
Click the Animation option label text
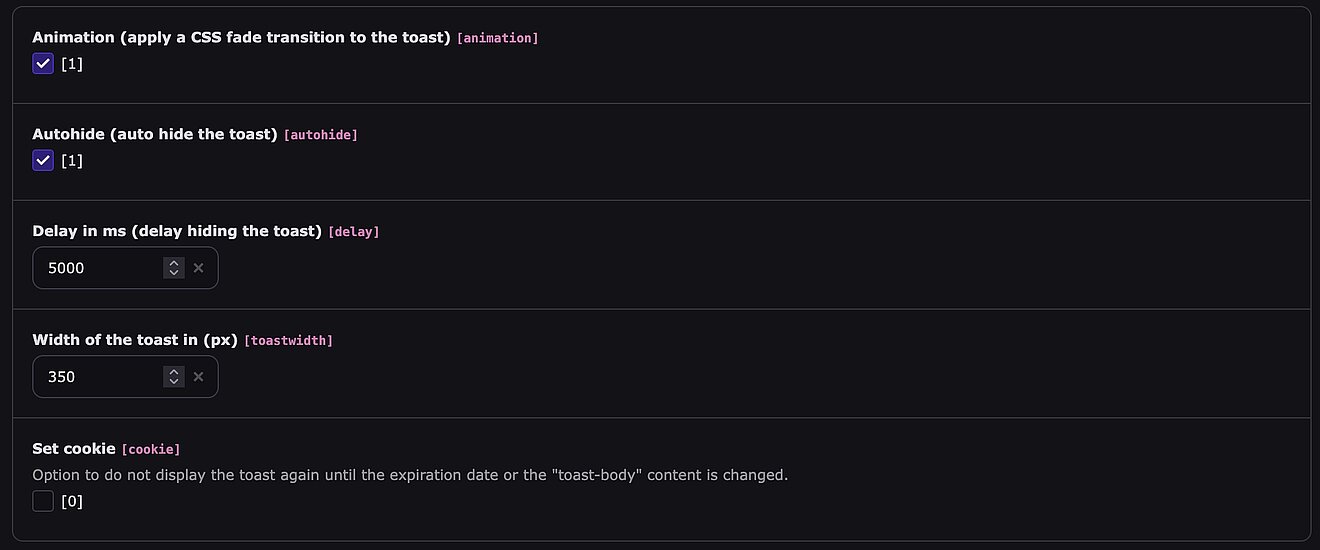pyautogui.click(x=241, y=37)
